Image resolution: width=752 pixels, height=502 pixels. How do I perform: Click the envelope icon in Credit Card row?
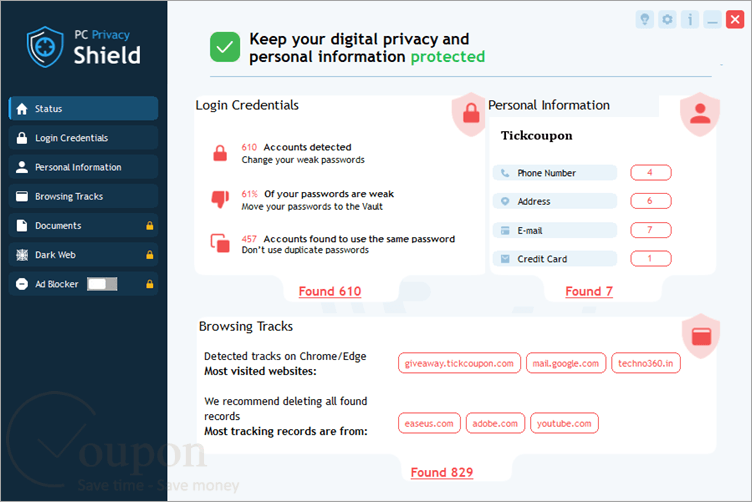(x=505, y=259)
